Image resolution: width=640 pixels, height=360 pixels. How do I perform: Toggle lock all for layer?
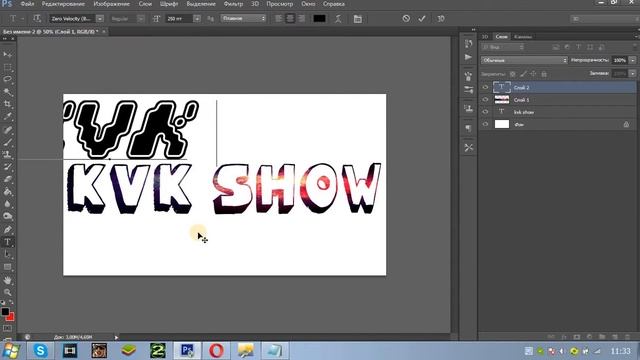tap(544, 74)
